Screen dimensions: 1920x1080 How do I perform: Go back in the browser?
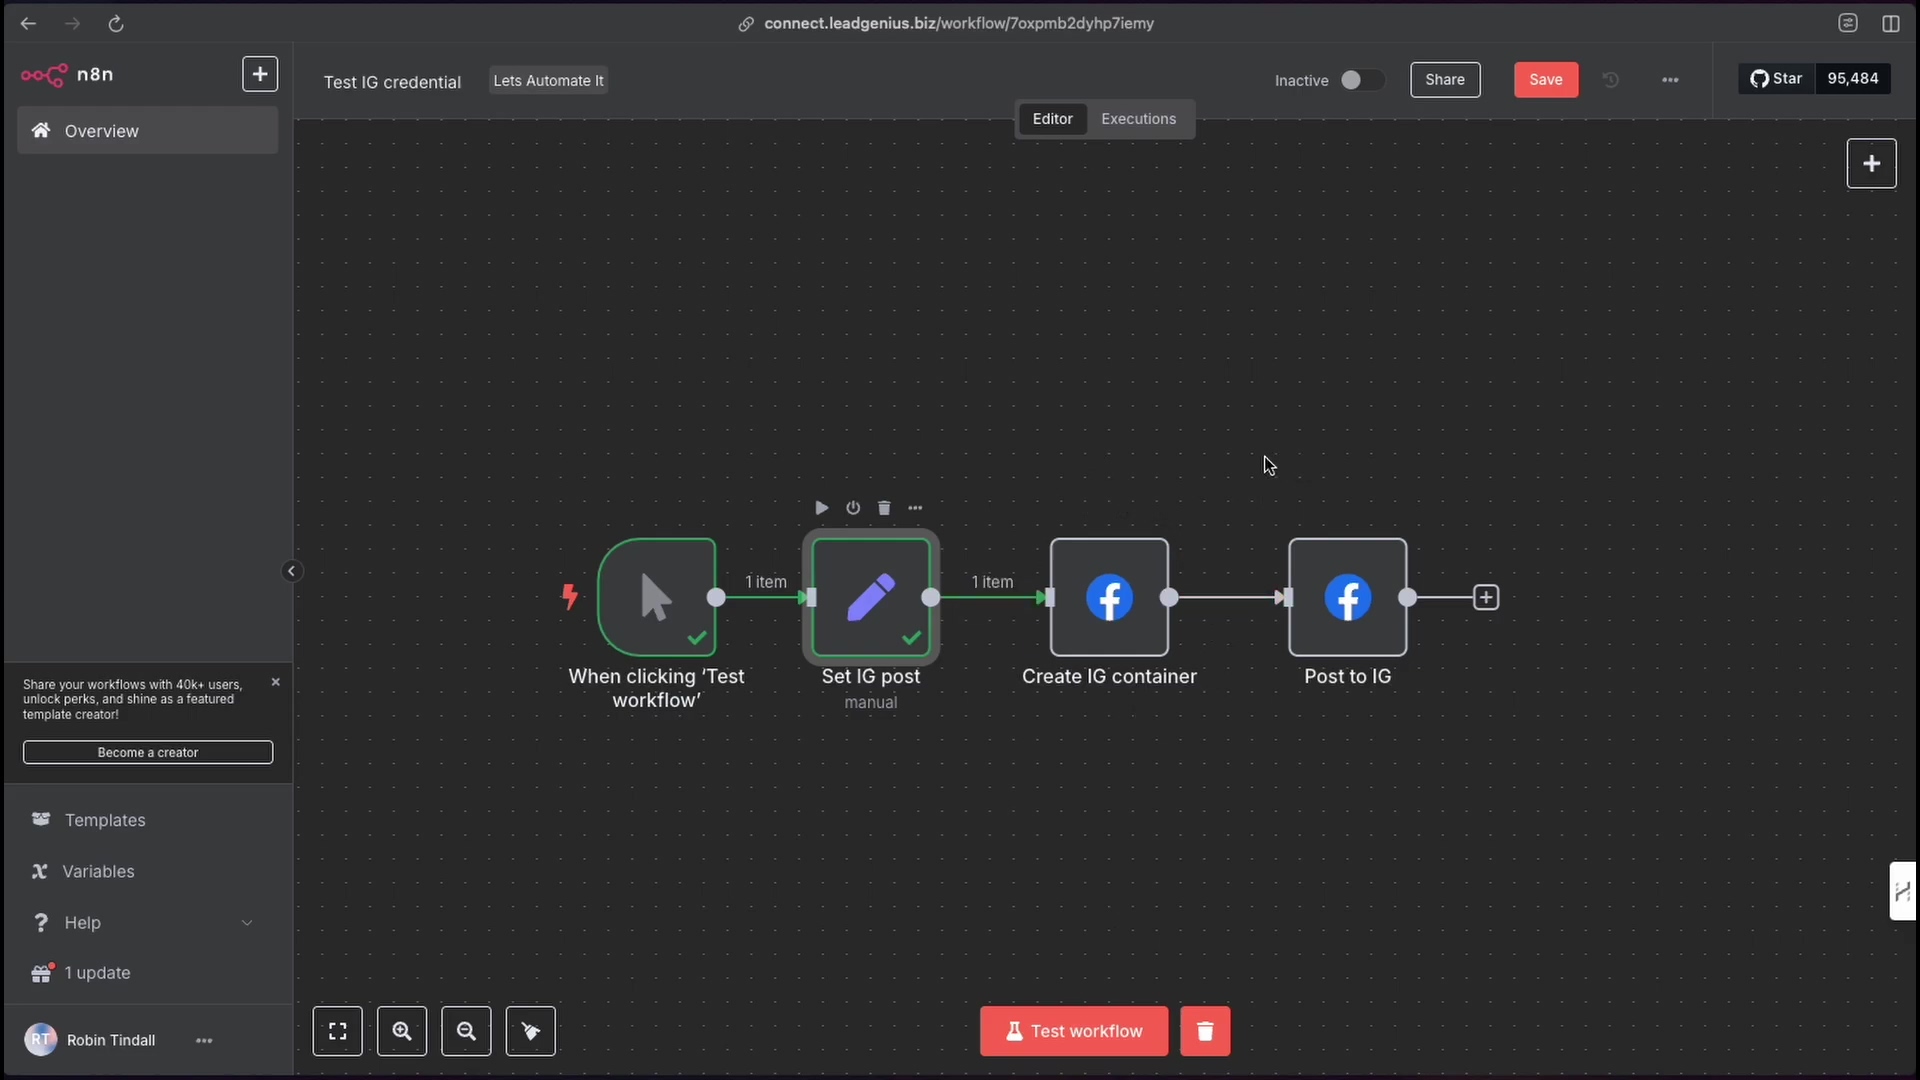(x=28, y=23)
